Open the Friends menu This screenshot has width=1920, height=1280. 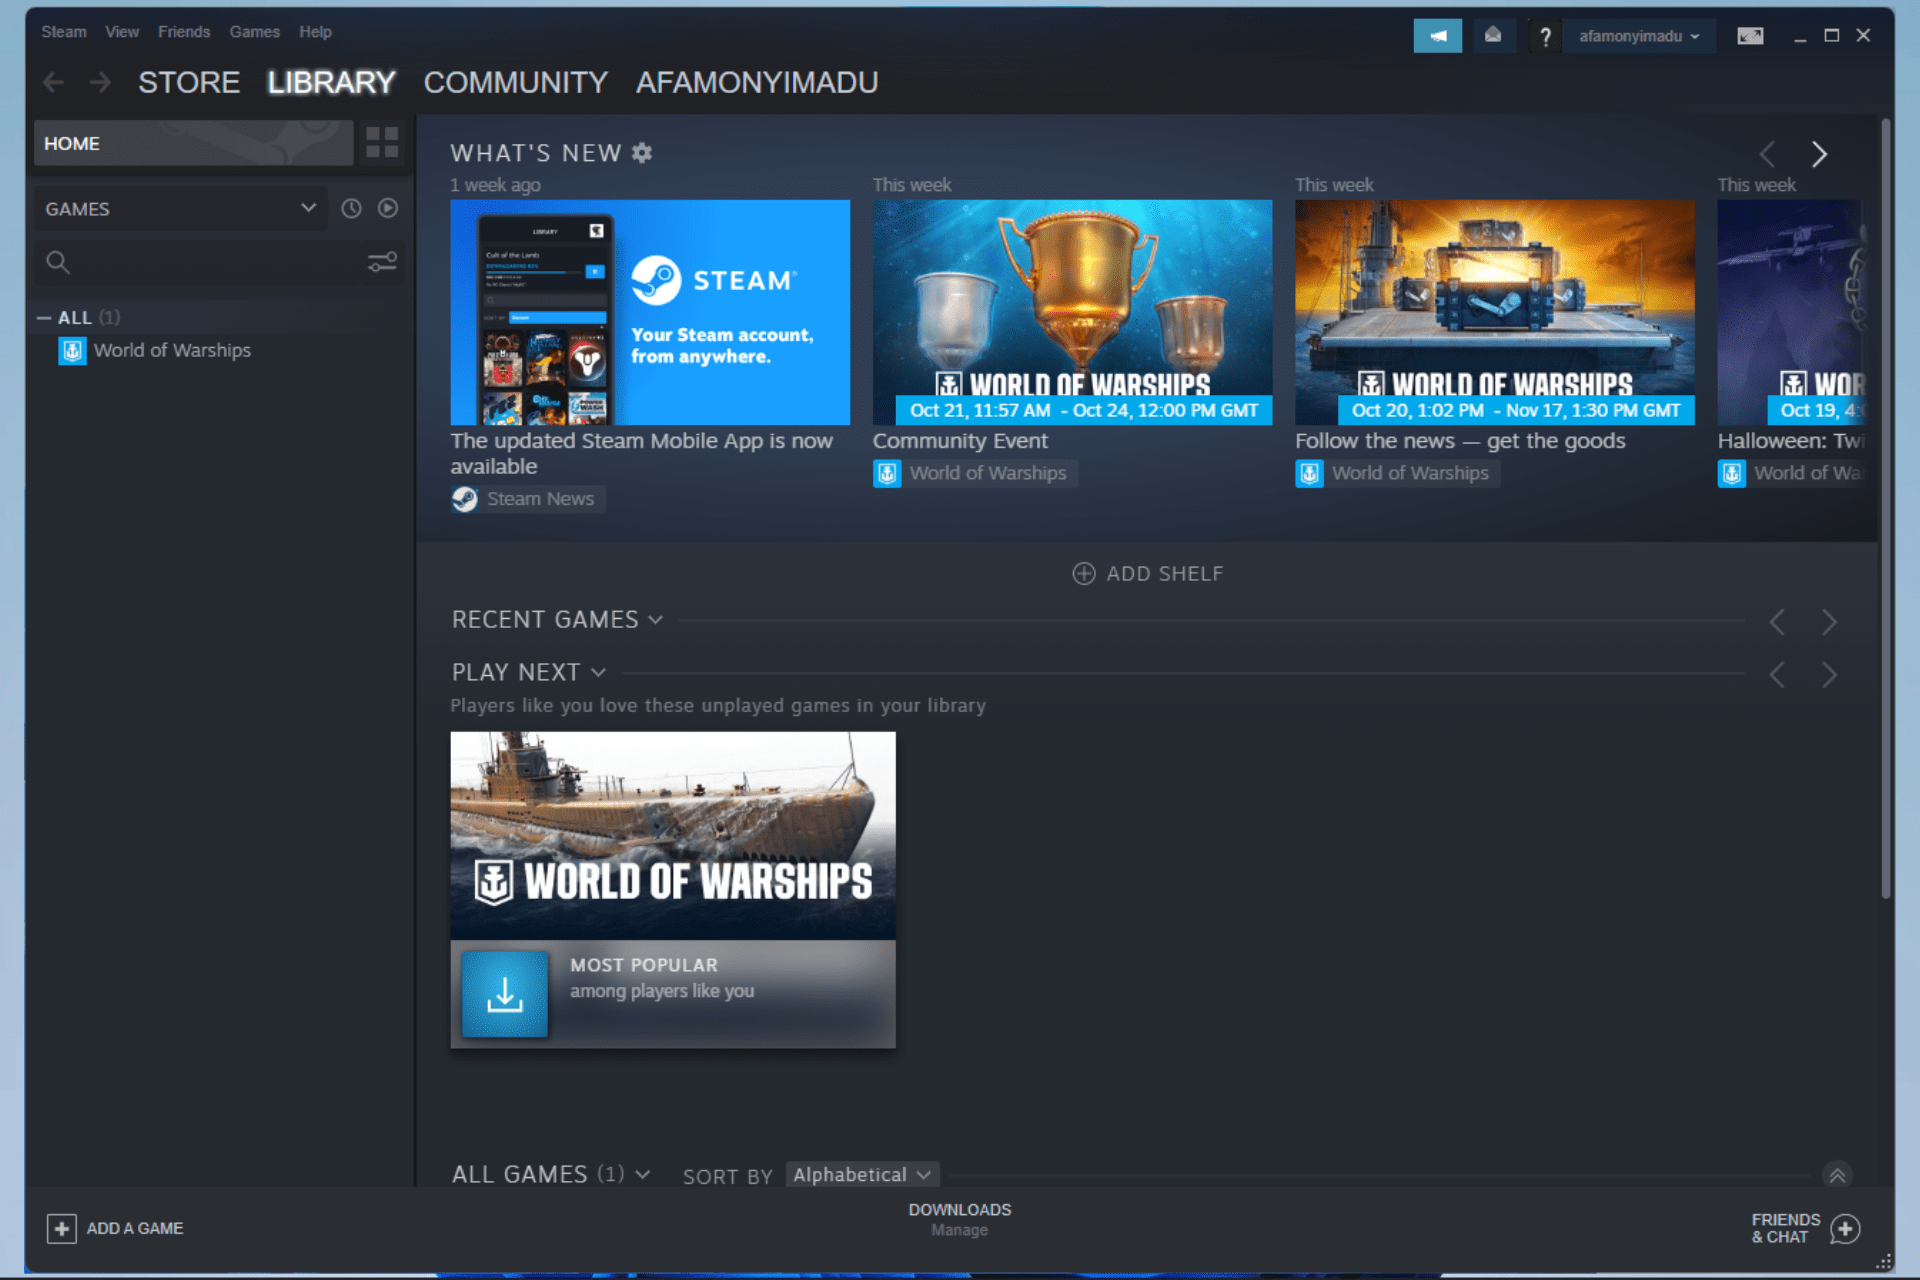tap(184, 31)
